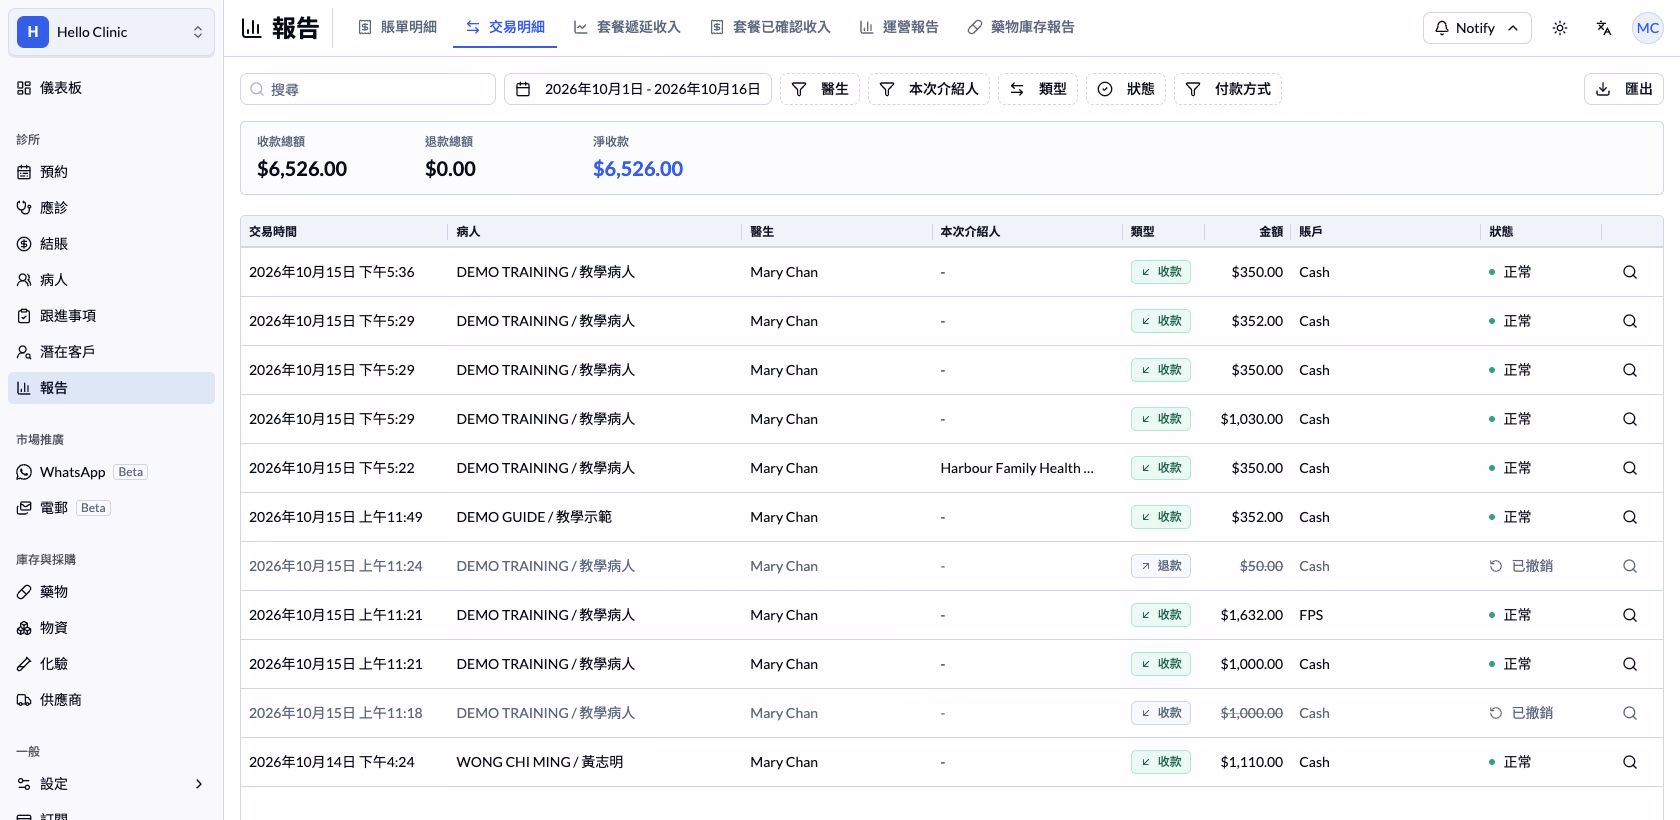Image resolution: width=1680 pixels, height=820 pixels.
Task: Switch to the 套餐遞延收入 tab
Action: 627,27
